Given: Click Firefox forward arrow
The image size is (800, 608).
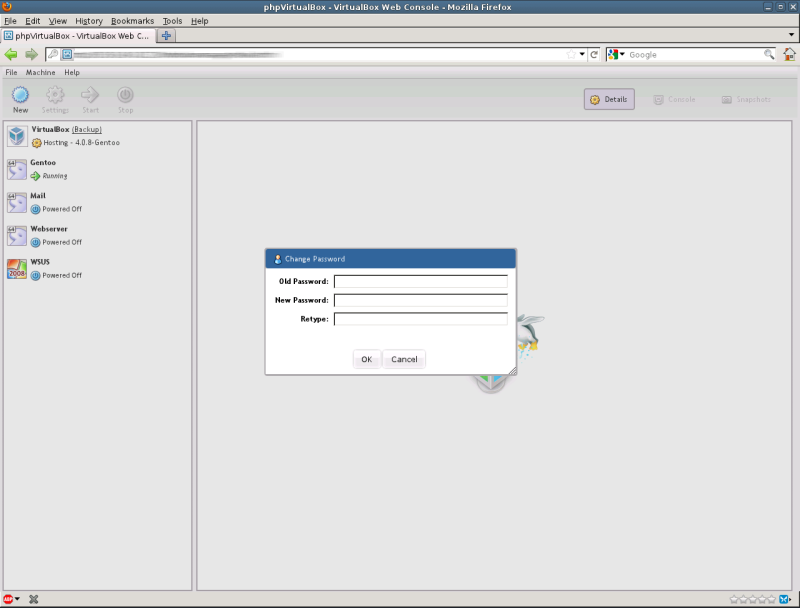Looking at the screenshot, I should click(x=31, y=54).
